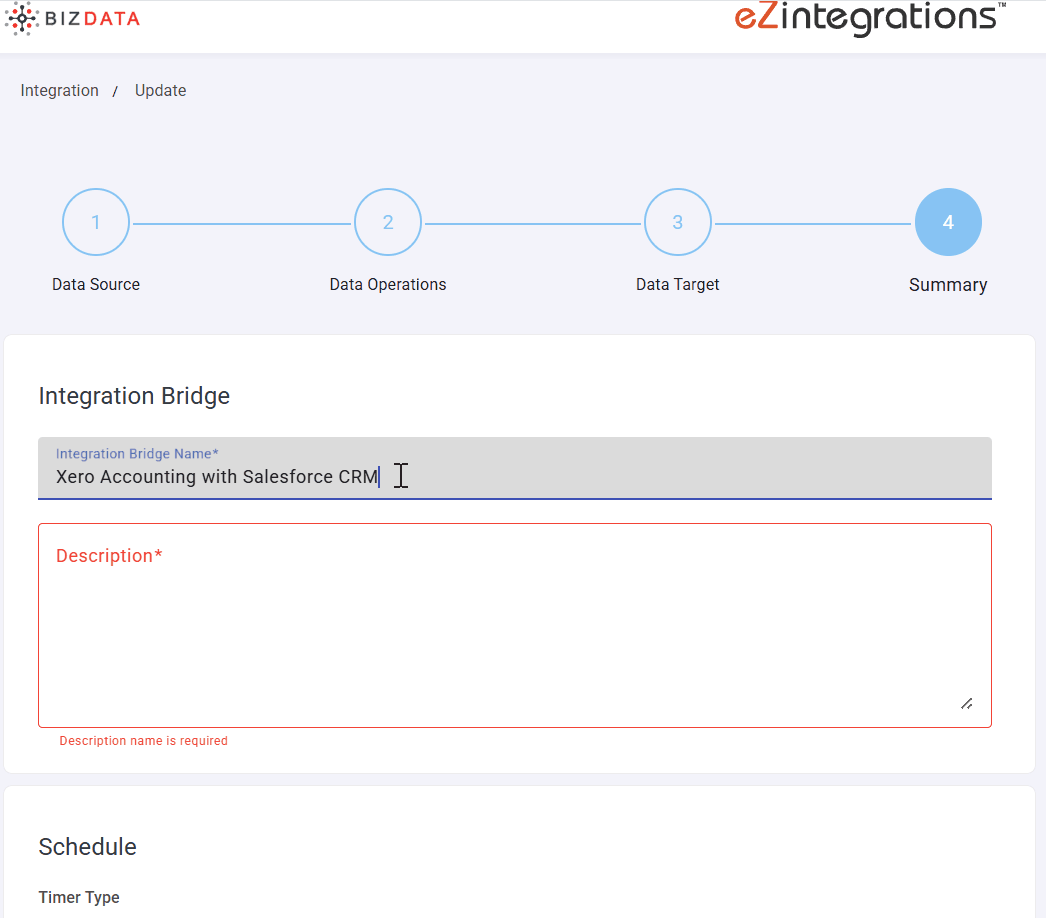Open the Integration breadcrumb link

tap(60, 90)
